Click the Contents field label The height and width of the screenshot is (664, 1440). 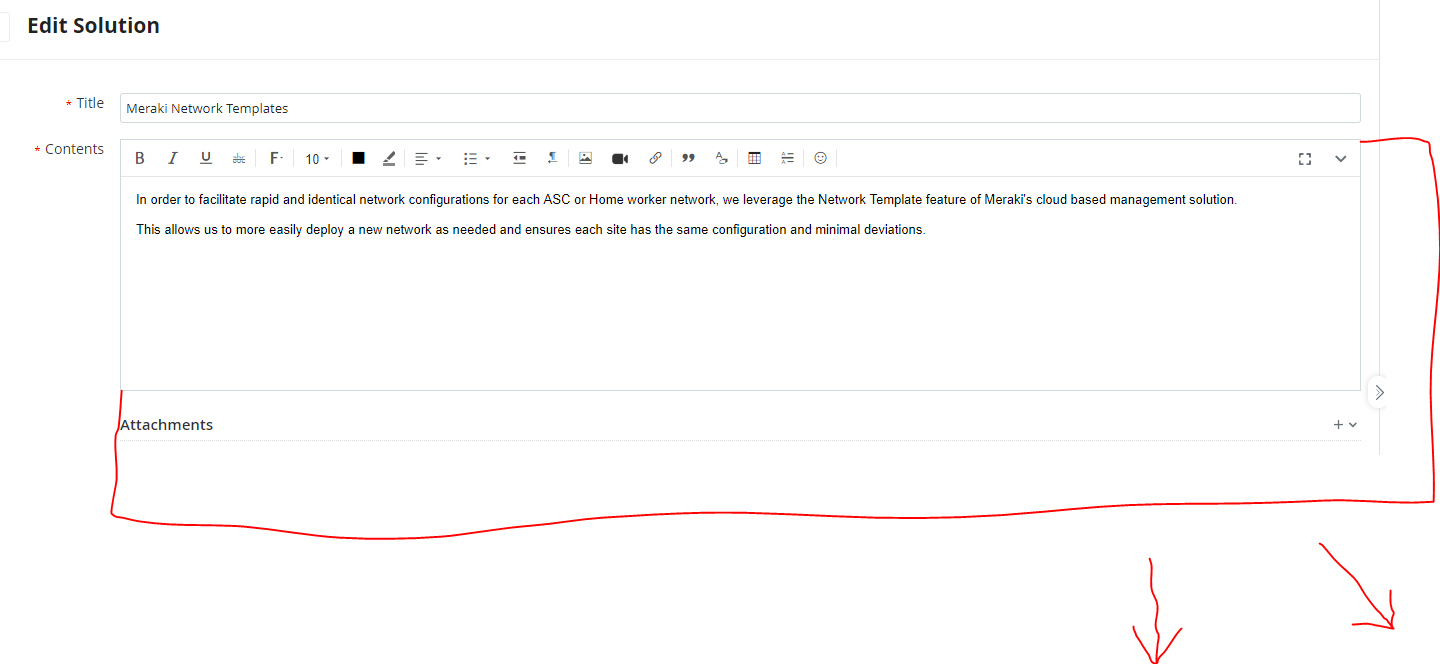74,149
